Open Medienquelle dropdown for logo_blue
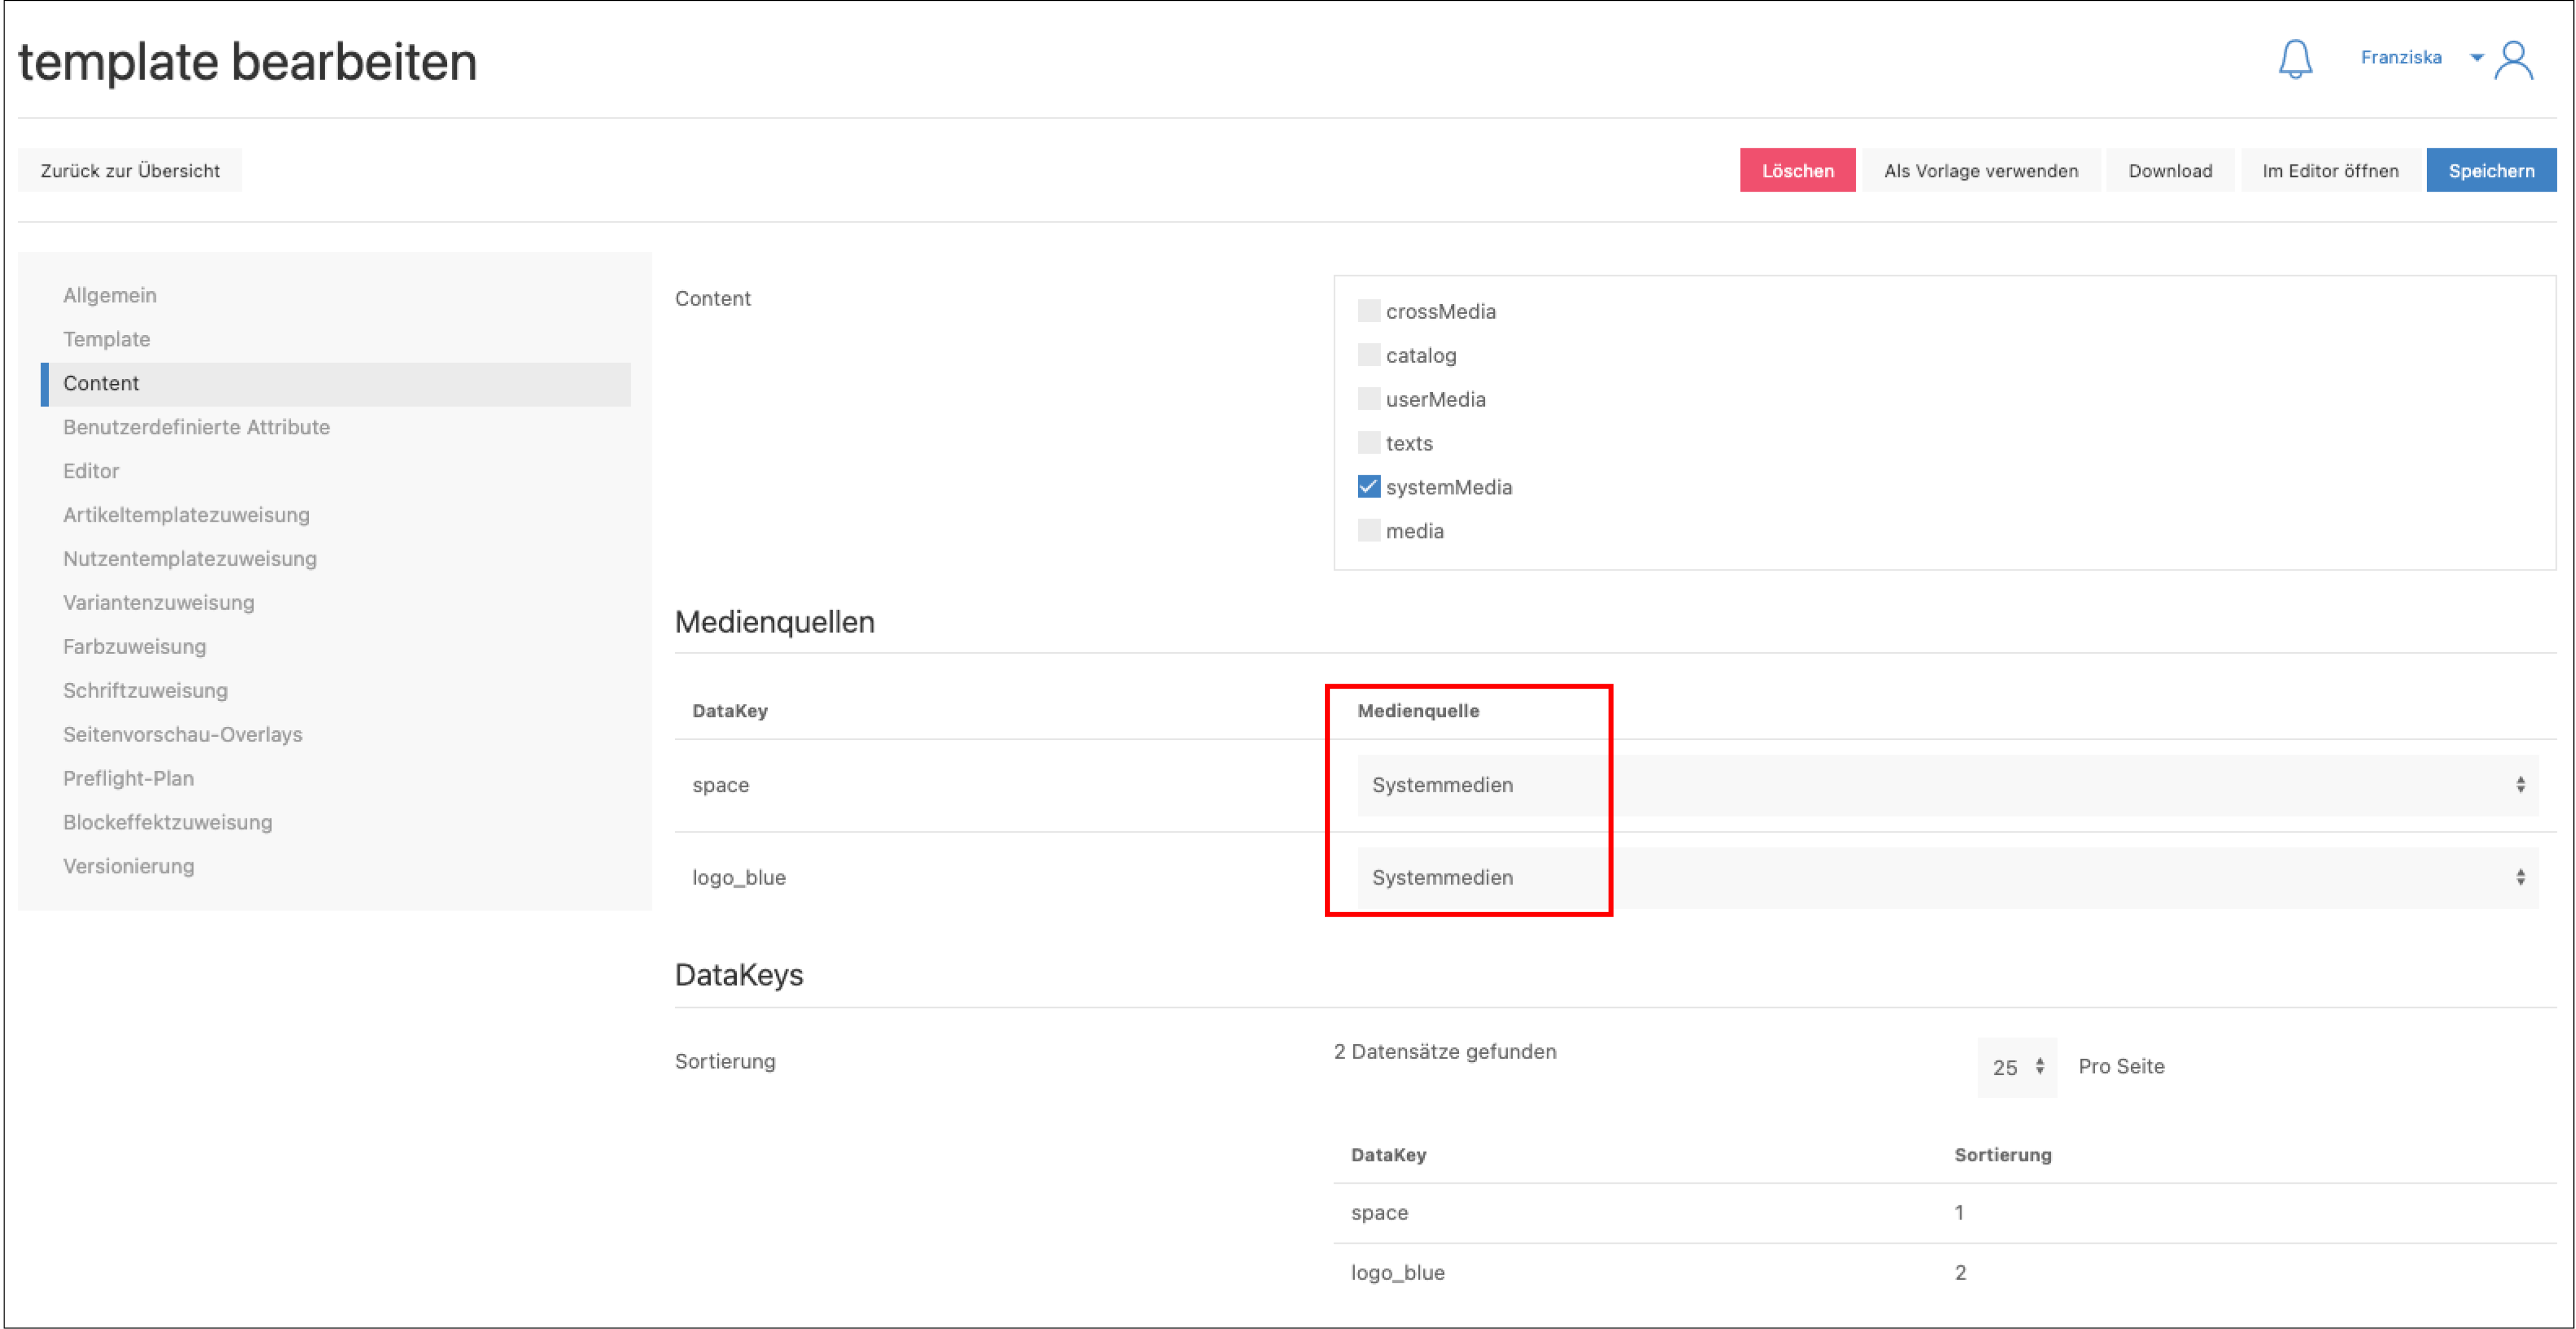This screenshot has width=2576, height=1329. click(1946, 877)
